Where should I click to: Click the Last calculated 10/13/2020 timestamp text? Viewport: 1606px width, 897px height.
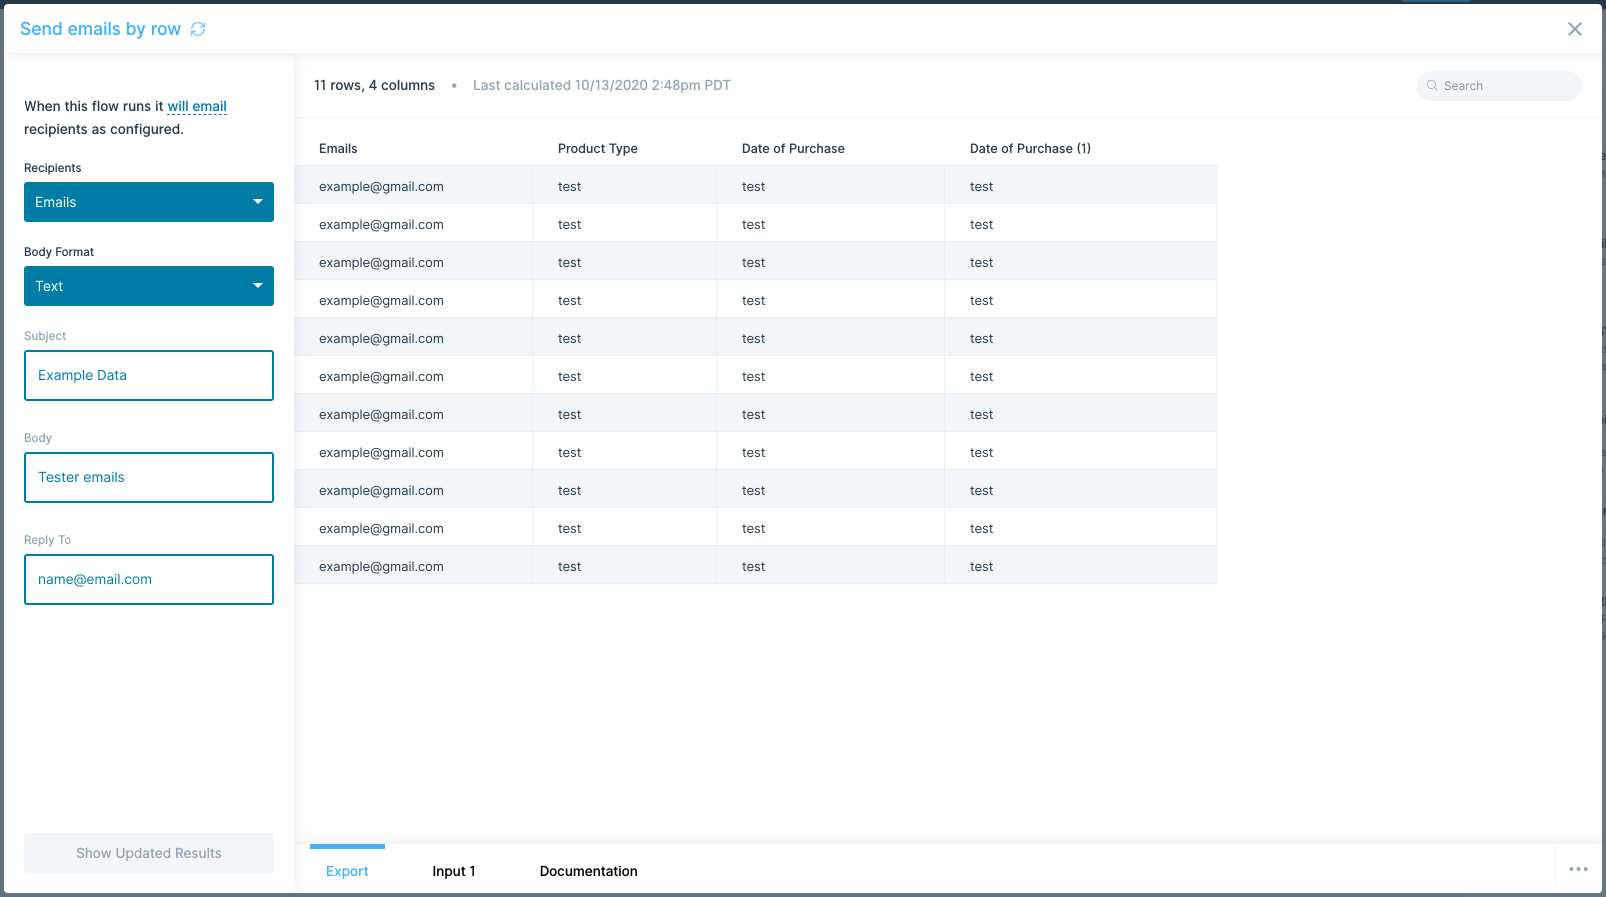pyautogui.click(x=602, y=85)
